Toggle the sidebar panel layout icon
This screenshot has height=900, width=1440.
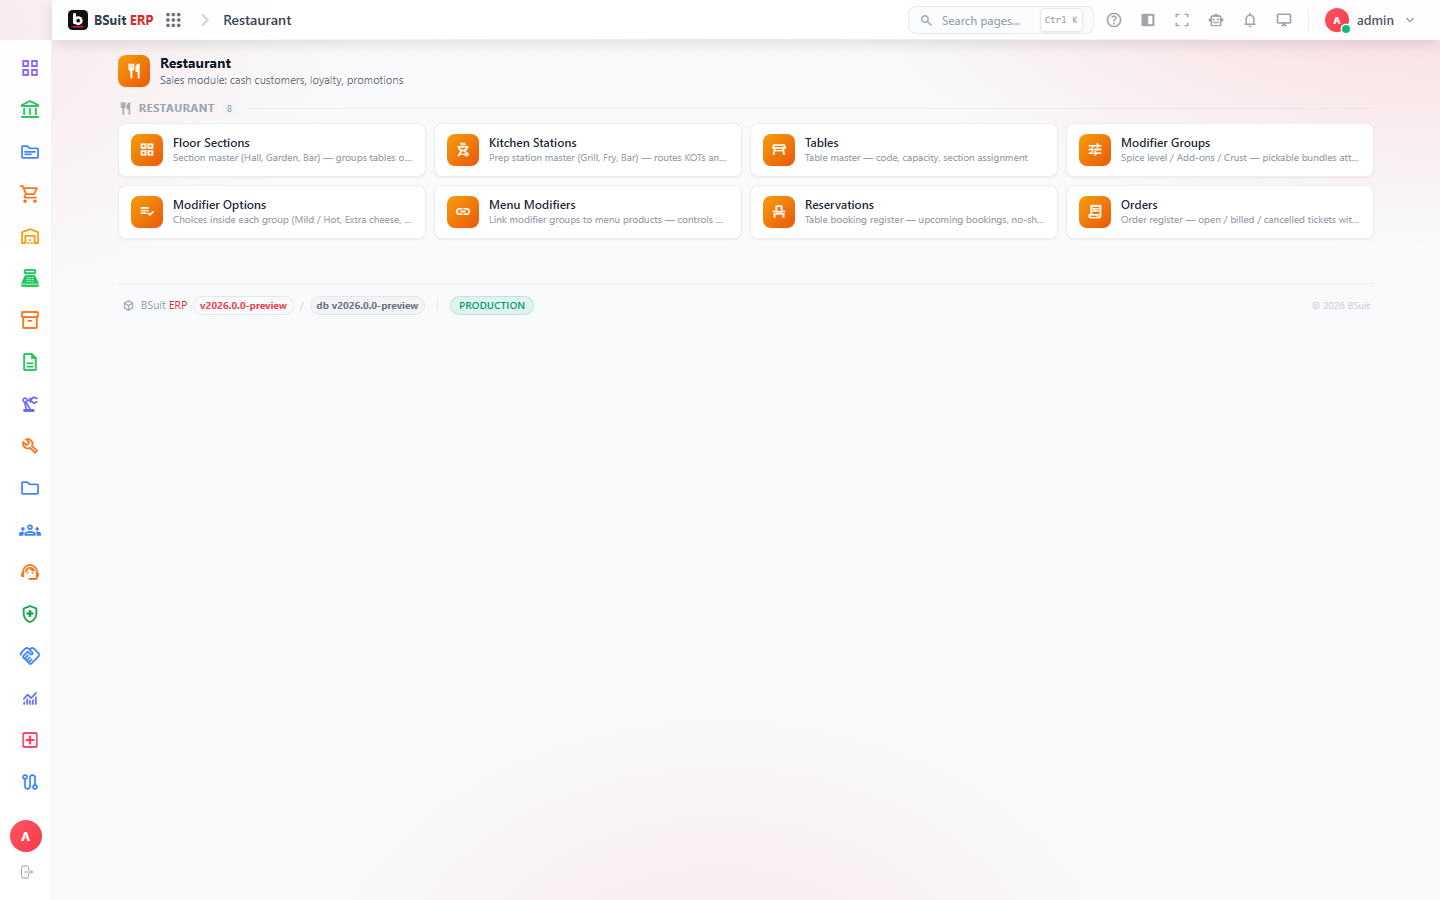click(1148, 20)
